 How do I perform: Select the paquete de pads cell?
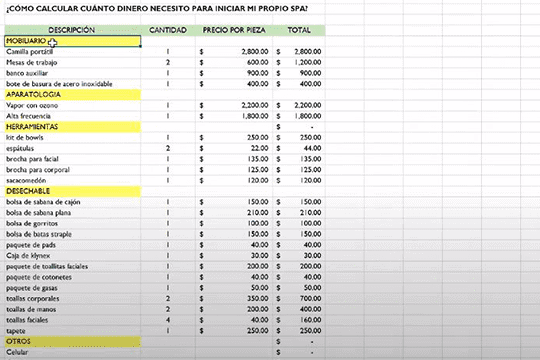pyautogui.click(x=73, y=245)
